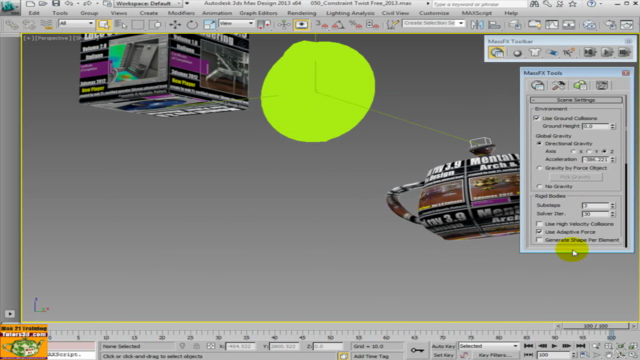Click the Mirror tool icon
640x360 pixels.
point(477,25)
